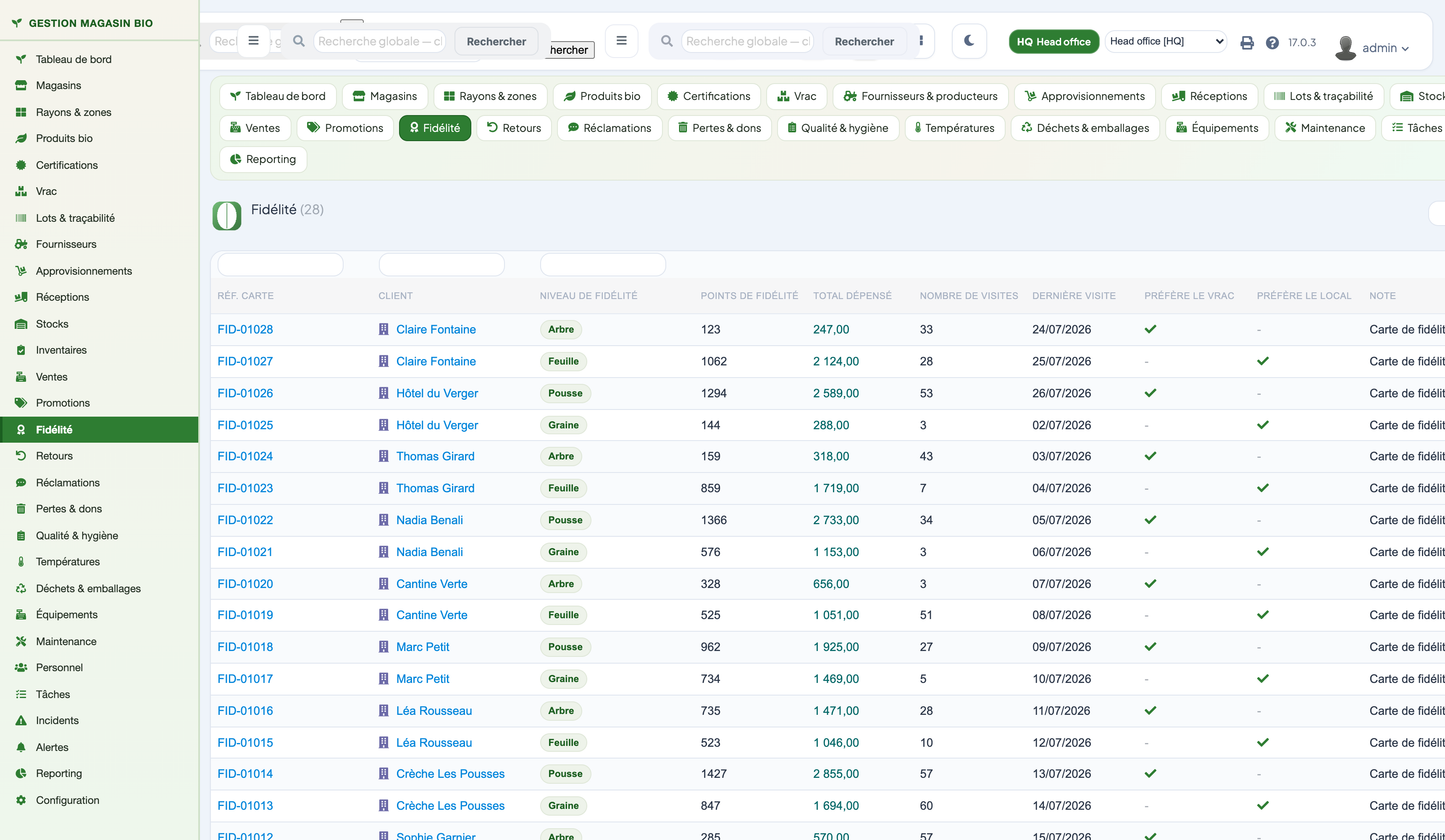Click the Arbre badge on row FID-01024
1445x840 pixels.
pos(561,456)
